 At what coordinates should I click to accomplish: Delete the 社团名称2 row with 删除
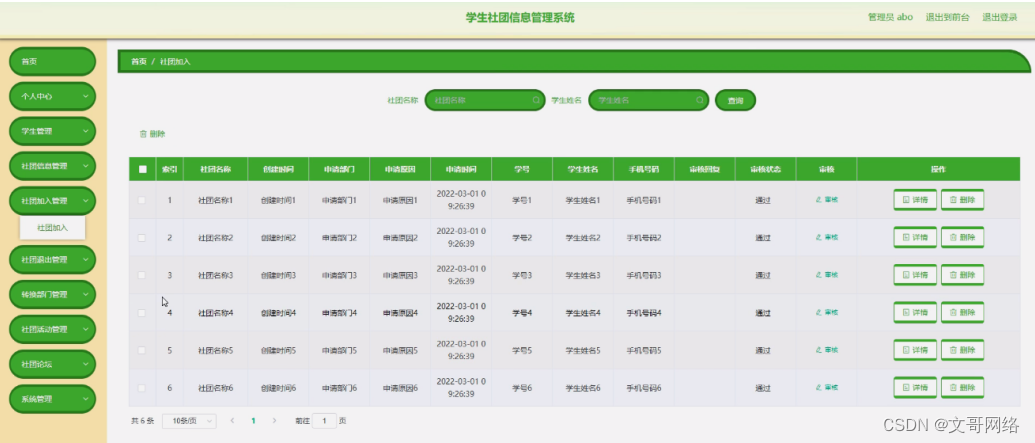(962, 237)
